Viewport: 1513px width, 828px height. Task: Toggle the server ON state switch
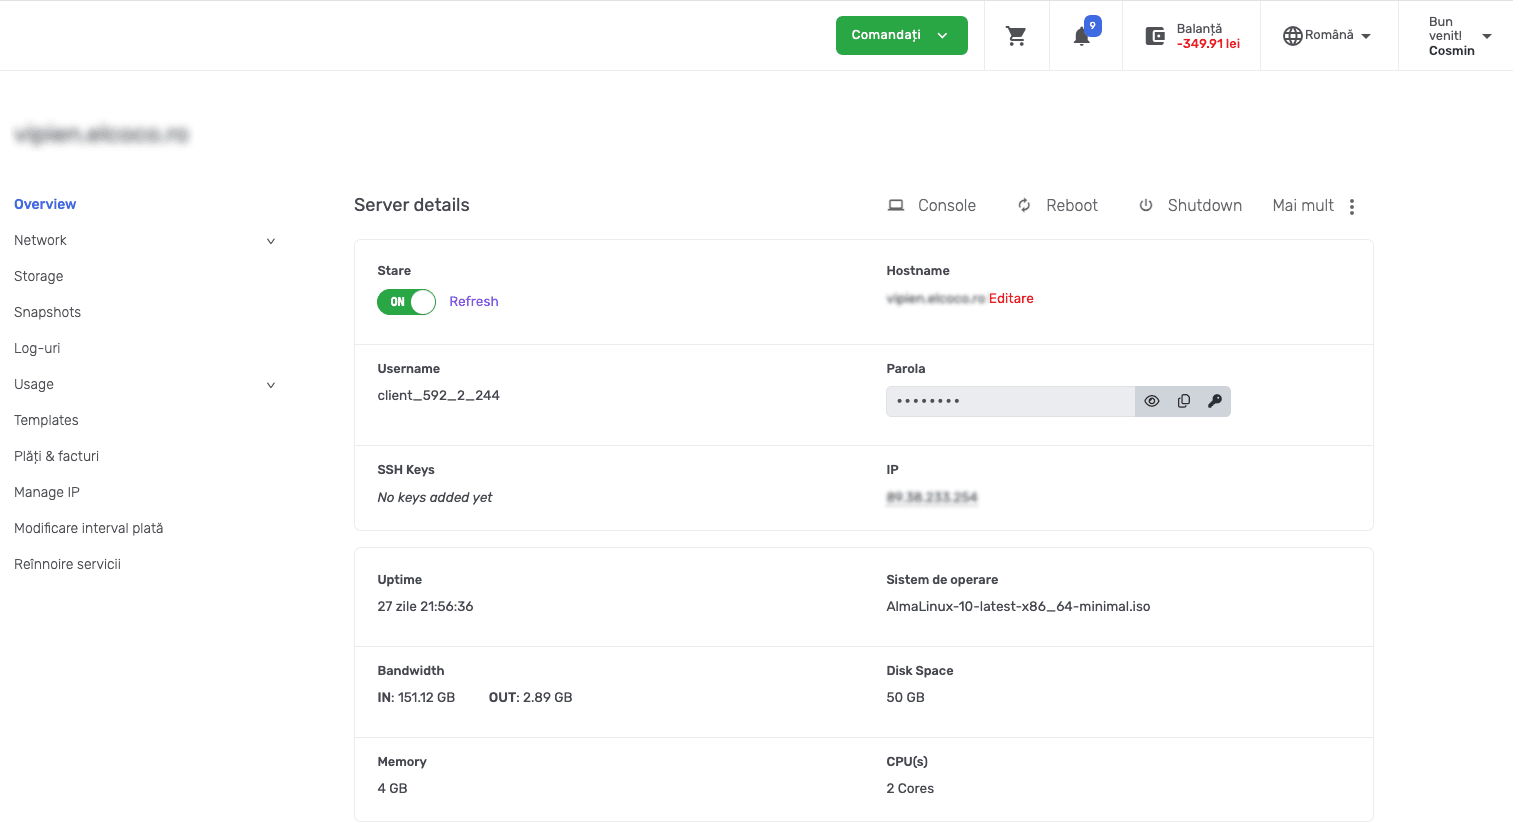[406, 302]
